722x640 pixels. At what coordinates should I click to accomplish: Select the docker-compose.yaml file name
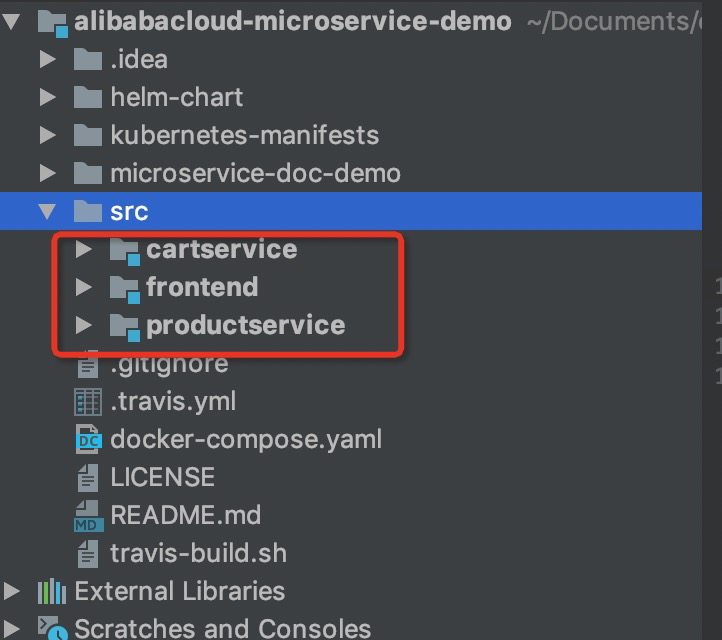[246, 439]
